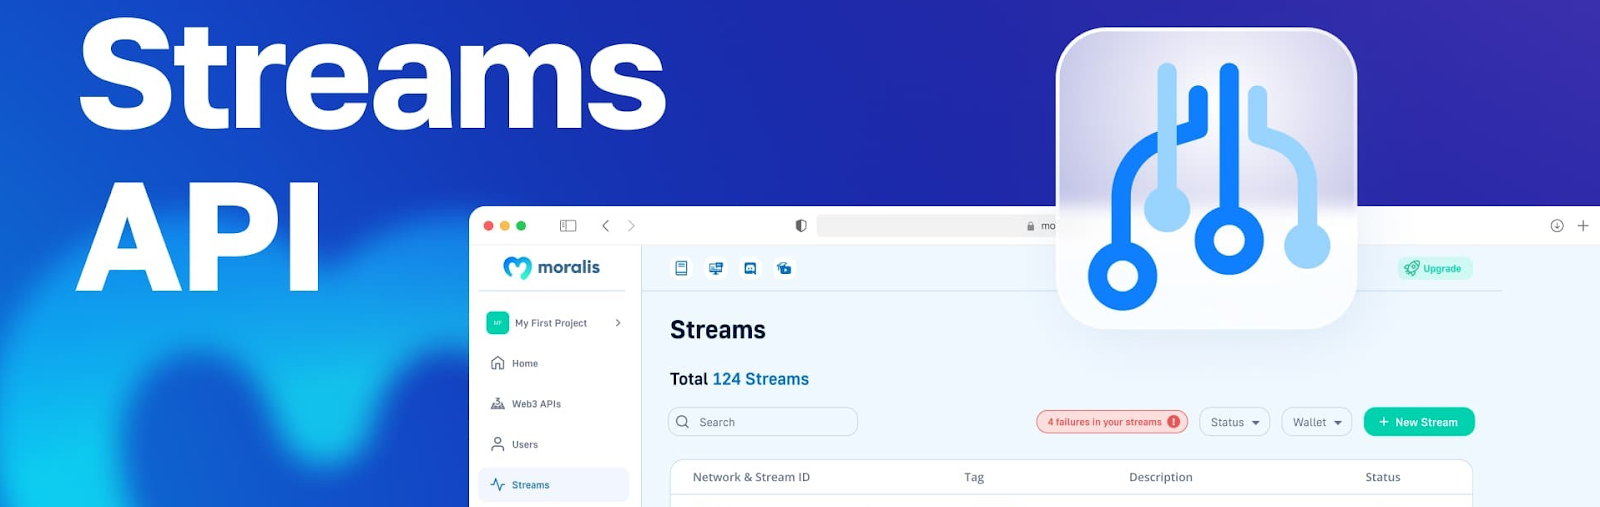Viewport: 1600px width, 507px height.
Task: Open the Wallet filter dropdown
Action: (1317, 422)
